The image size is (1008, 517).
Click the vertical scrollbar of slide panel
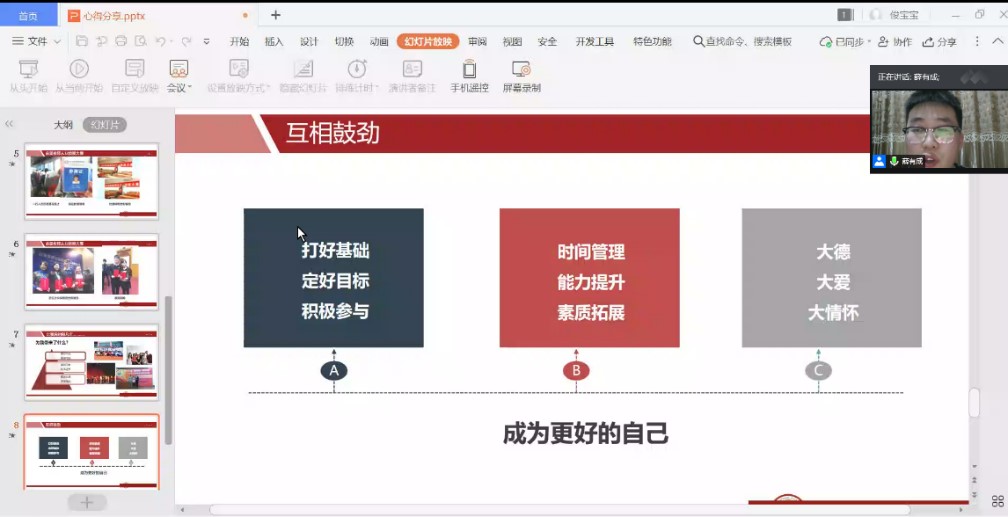point(168,370)
